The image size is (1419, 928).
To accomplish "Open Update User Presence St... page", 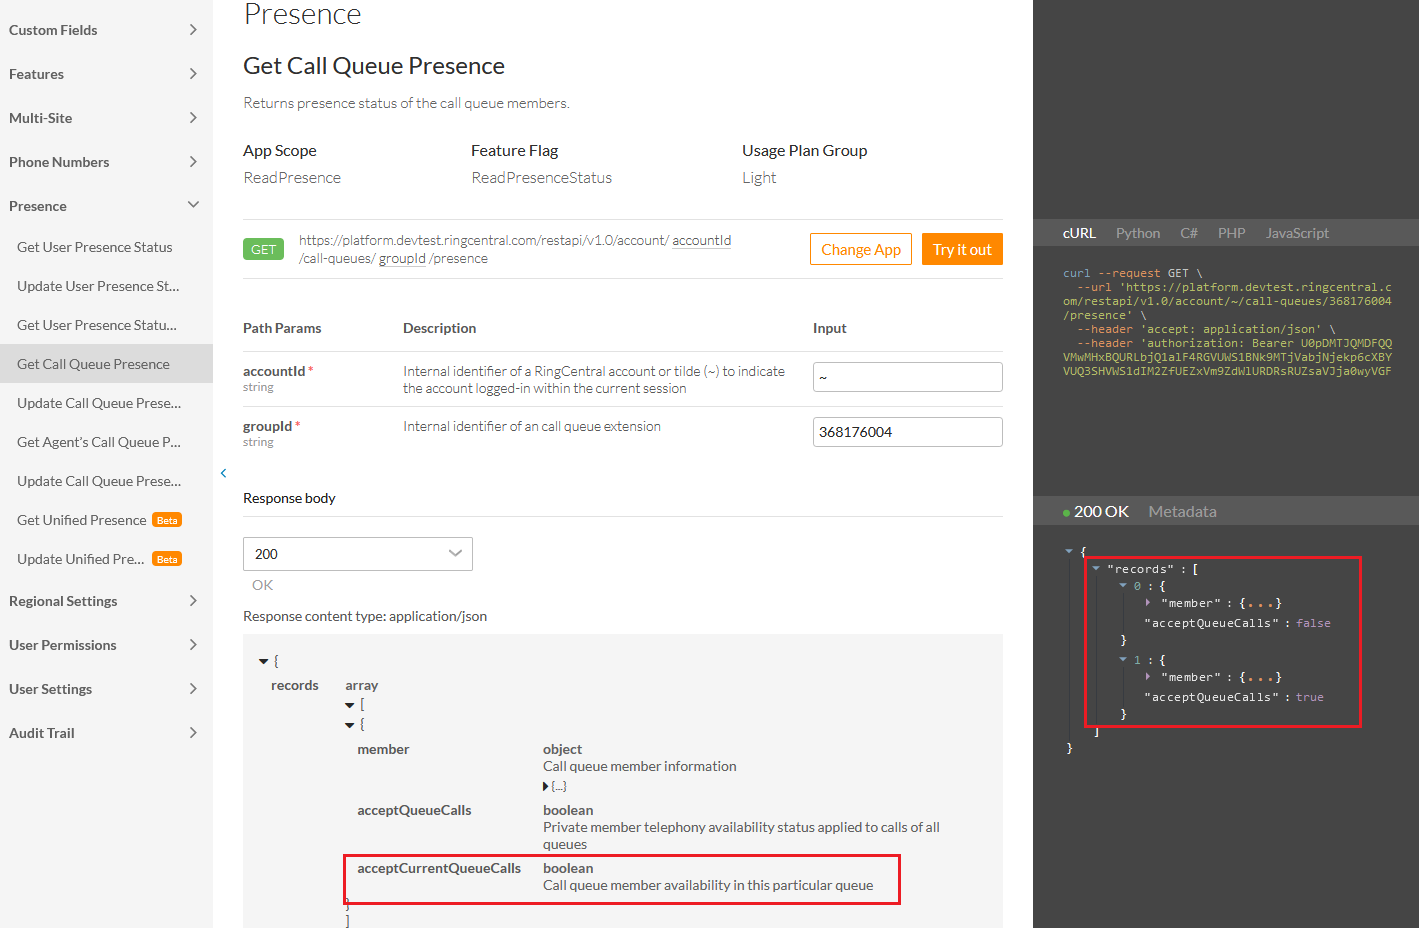I will coord(98,286).
